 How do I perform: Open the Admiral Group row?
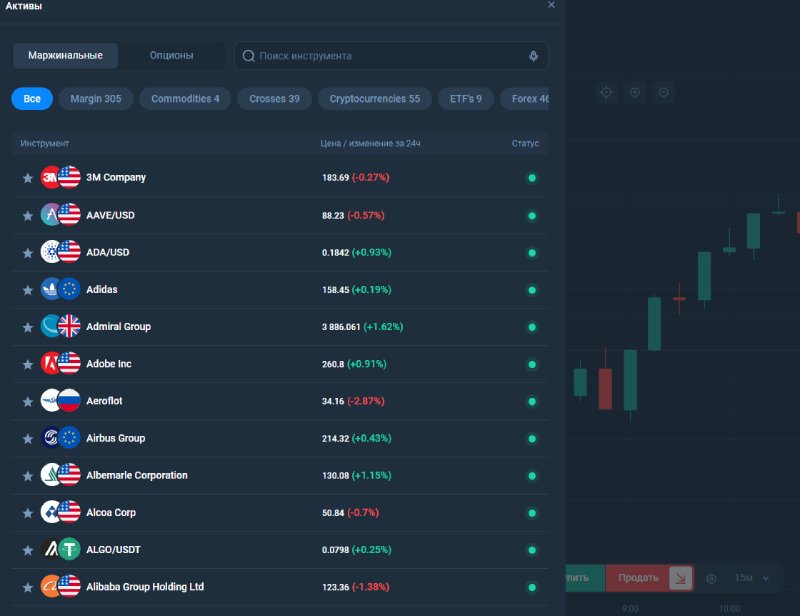(280, 327)
